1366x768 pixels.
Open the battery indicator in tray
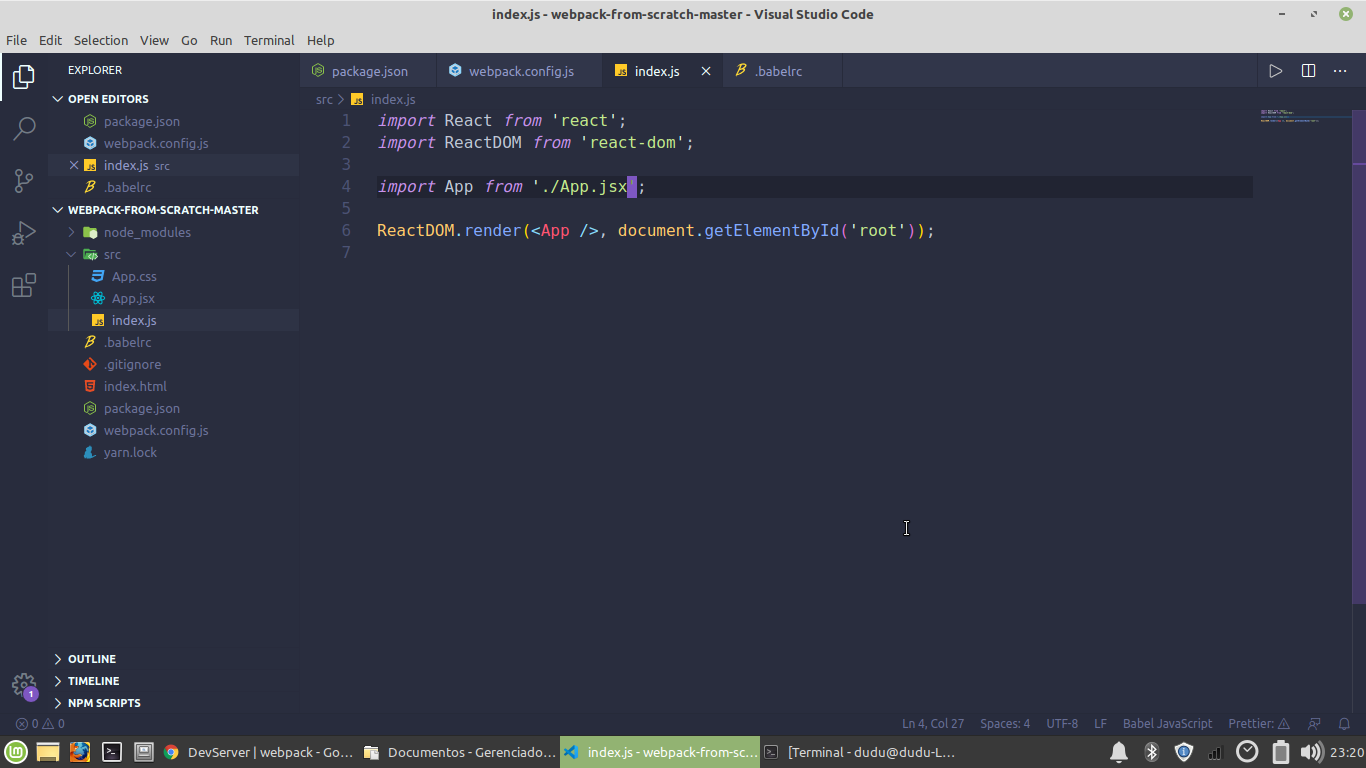point(1280,752)
